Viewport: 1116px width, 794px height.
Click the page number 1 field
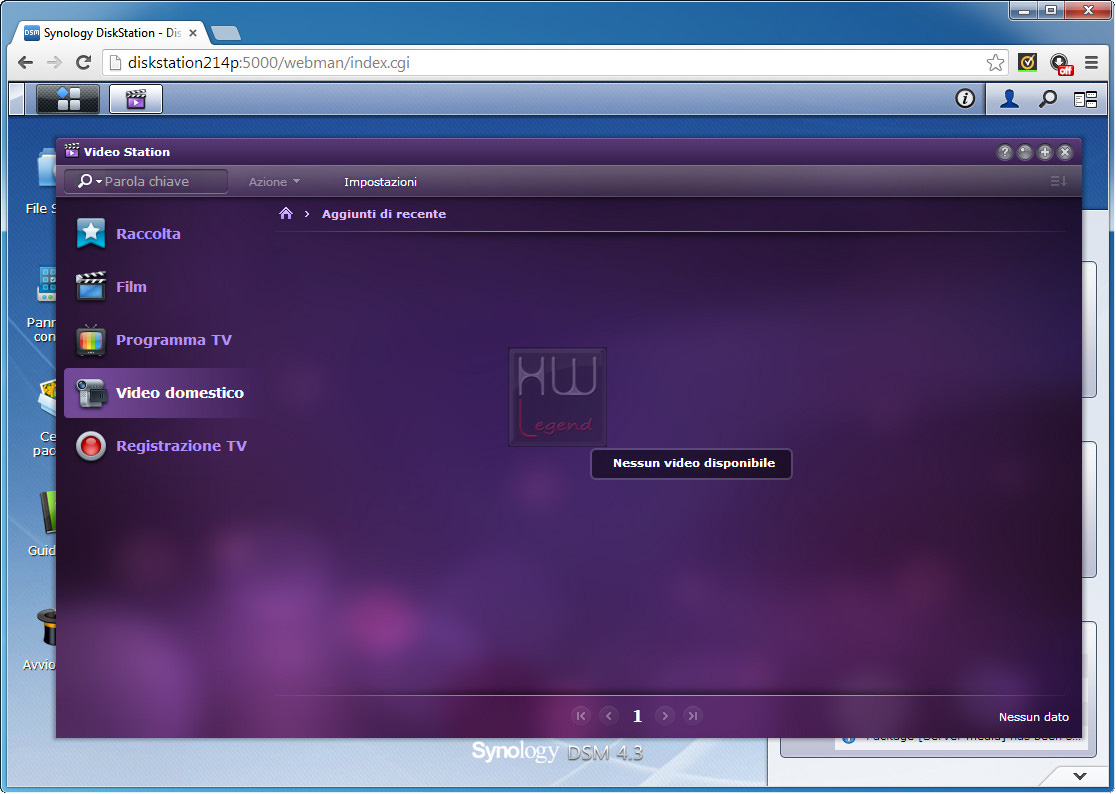[637, 716]
